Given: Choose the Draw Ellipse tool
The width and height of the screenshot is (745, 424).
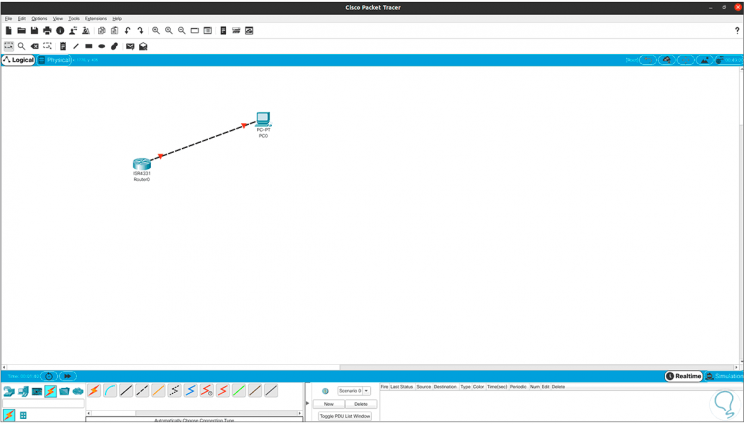Looking at the screenshot, I should 101,46.
